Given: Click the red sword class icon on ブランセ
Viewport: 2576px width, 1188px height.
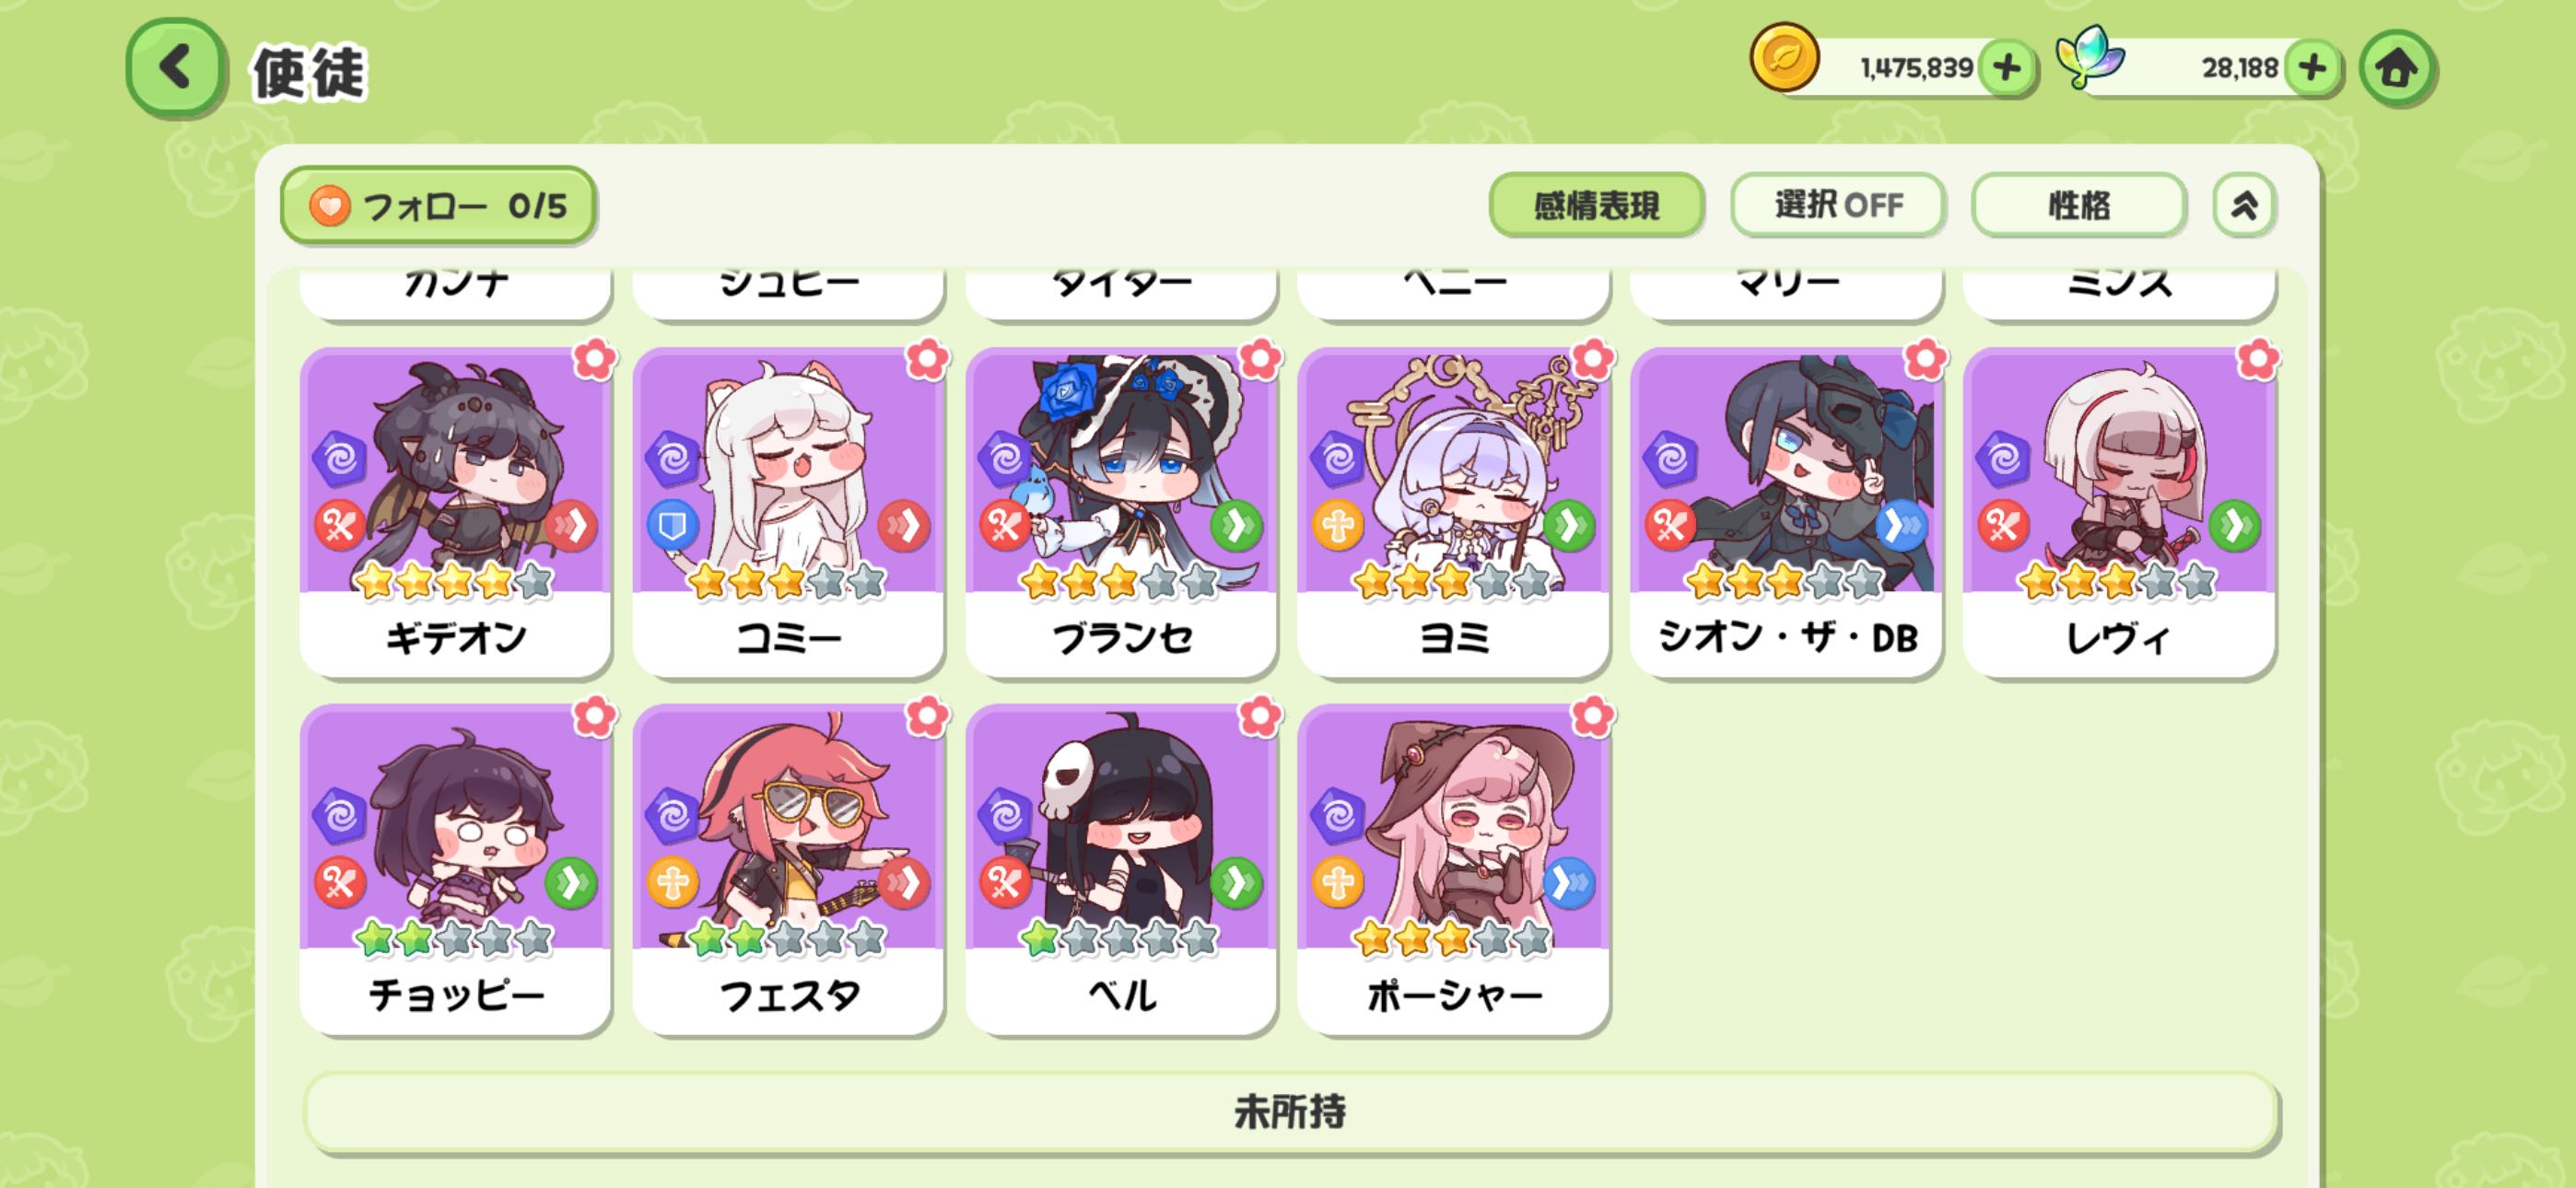Looking at the screenshot, I should 1004,525.
